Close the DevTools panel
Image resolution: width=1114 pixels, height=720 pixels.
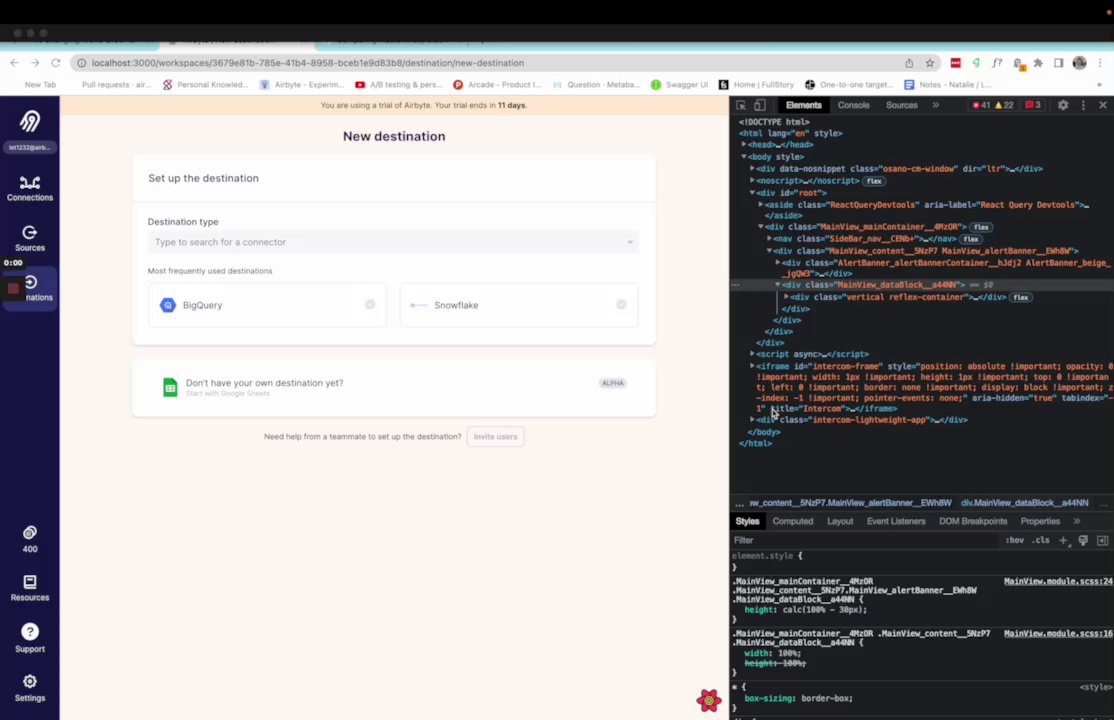click(1103, 105)
